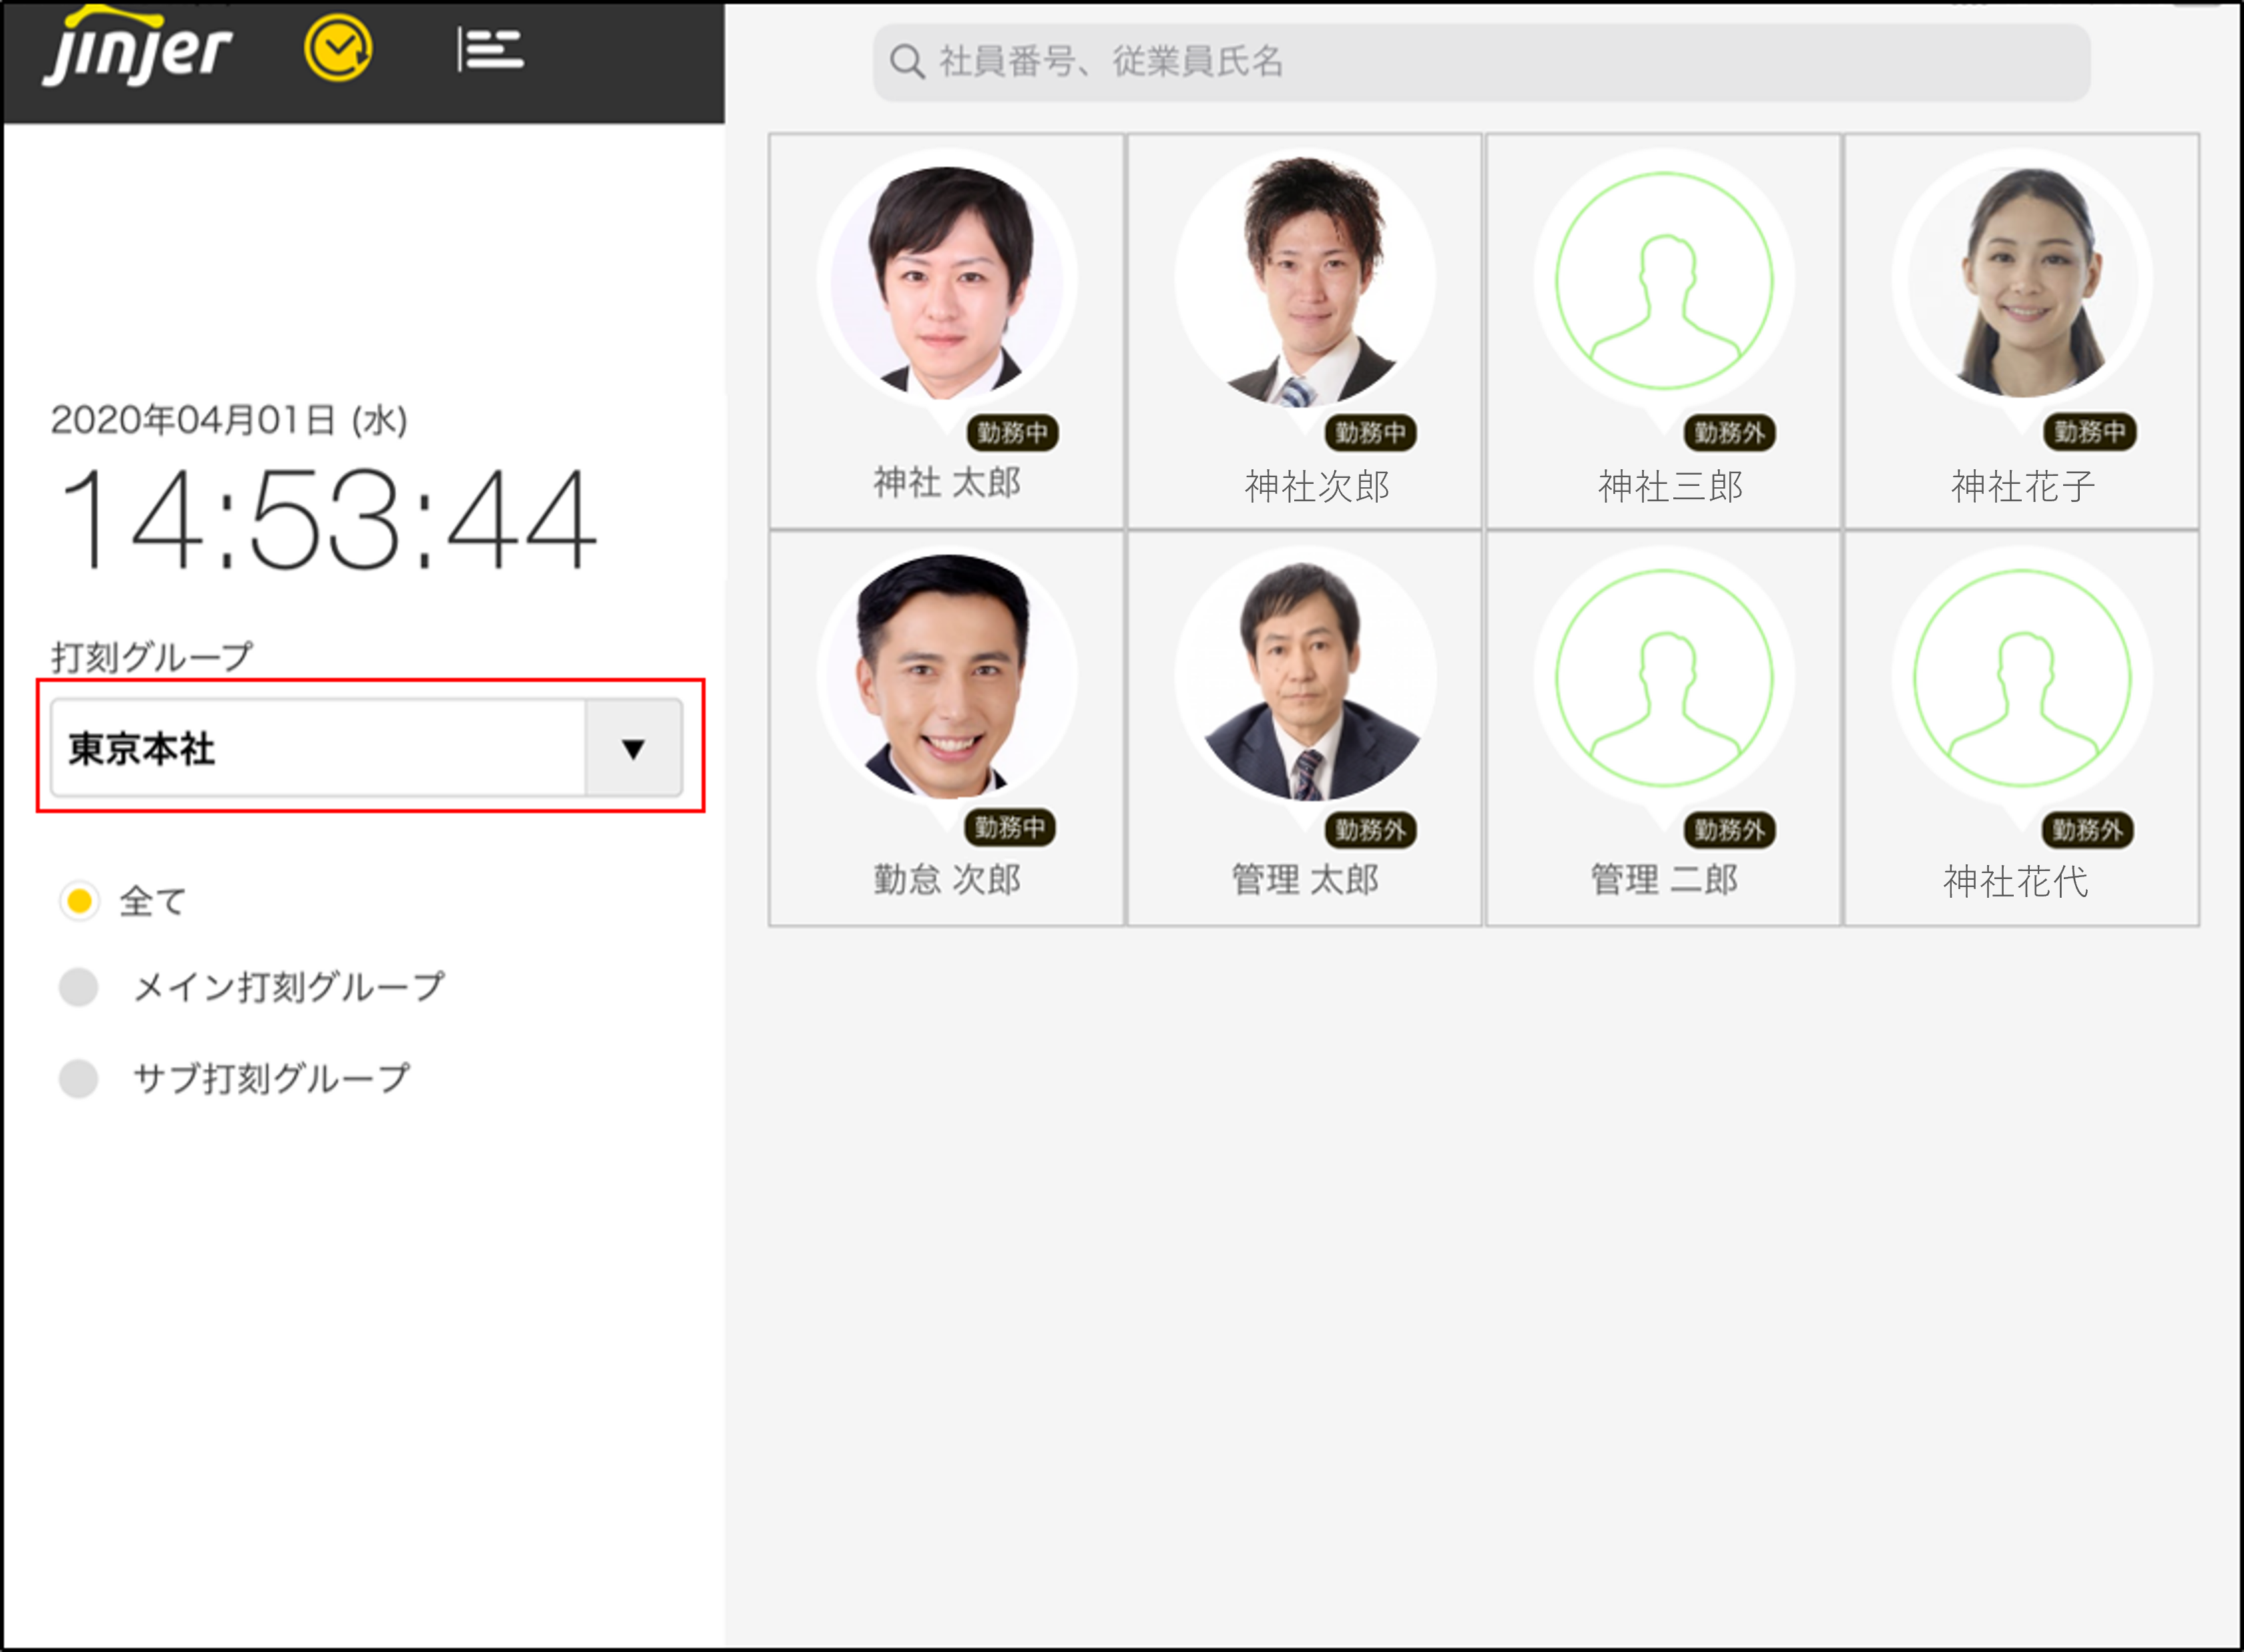This screenshot has width=2244, height=1652.
Task: Select 神社花子's photo
Action: coord(2022,281)
